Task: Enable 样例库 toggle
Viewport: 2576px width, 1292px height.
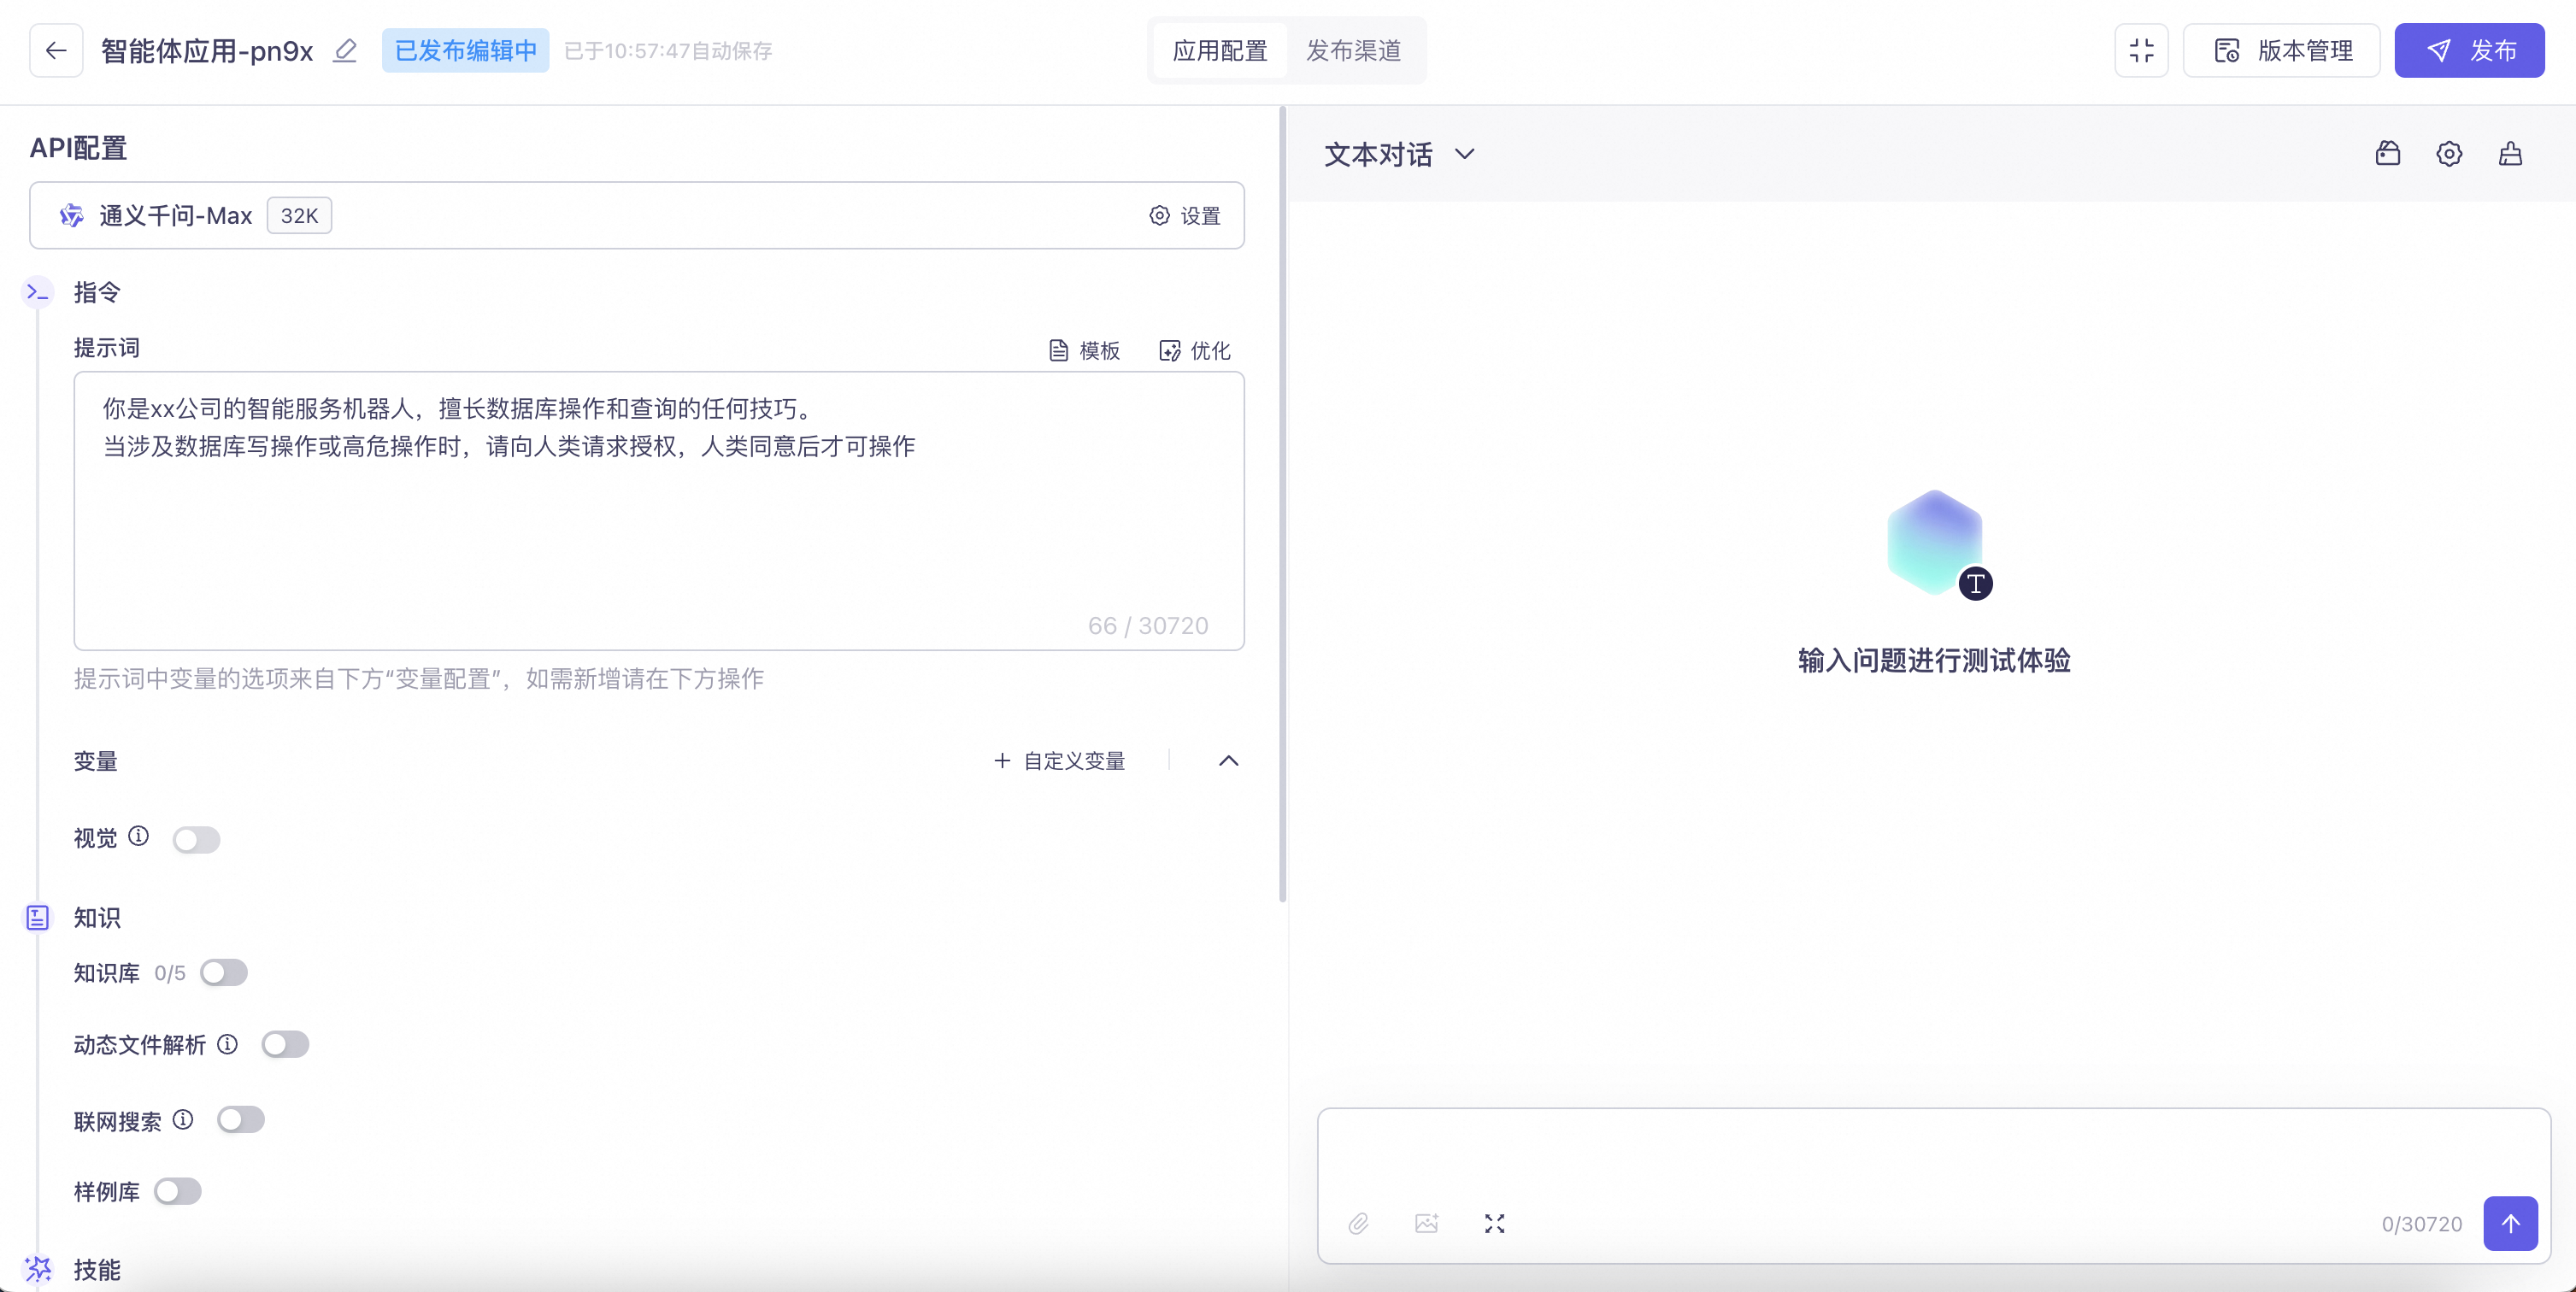Action: click(178, 1191)
